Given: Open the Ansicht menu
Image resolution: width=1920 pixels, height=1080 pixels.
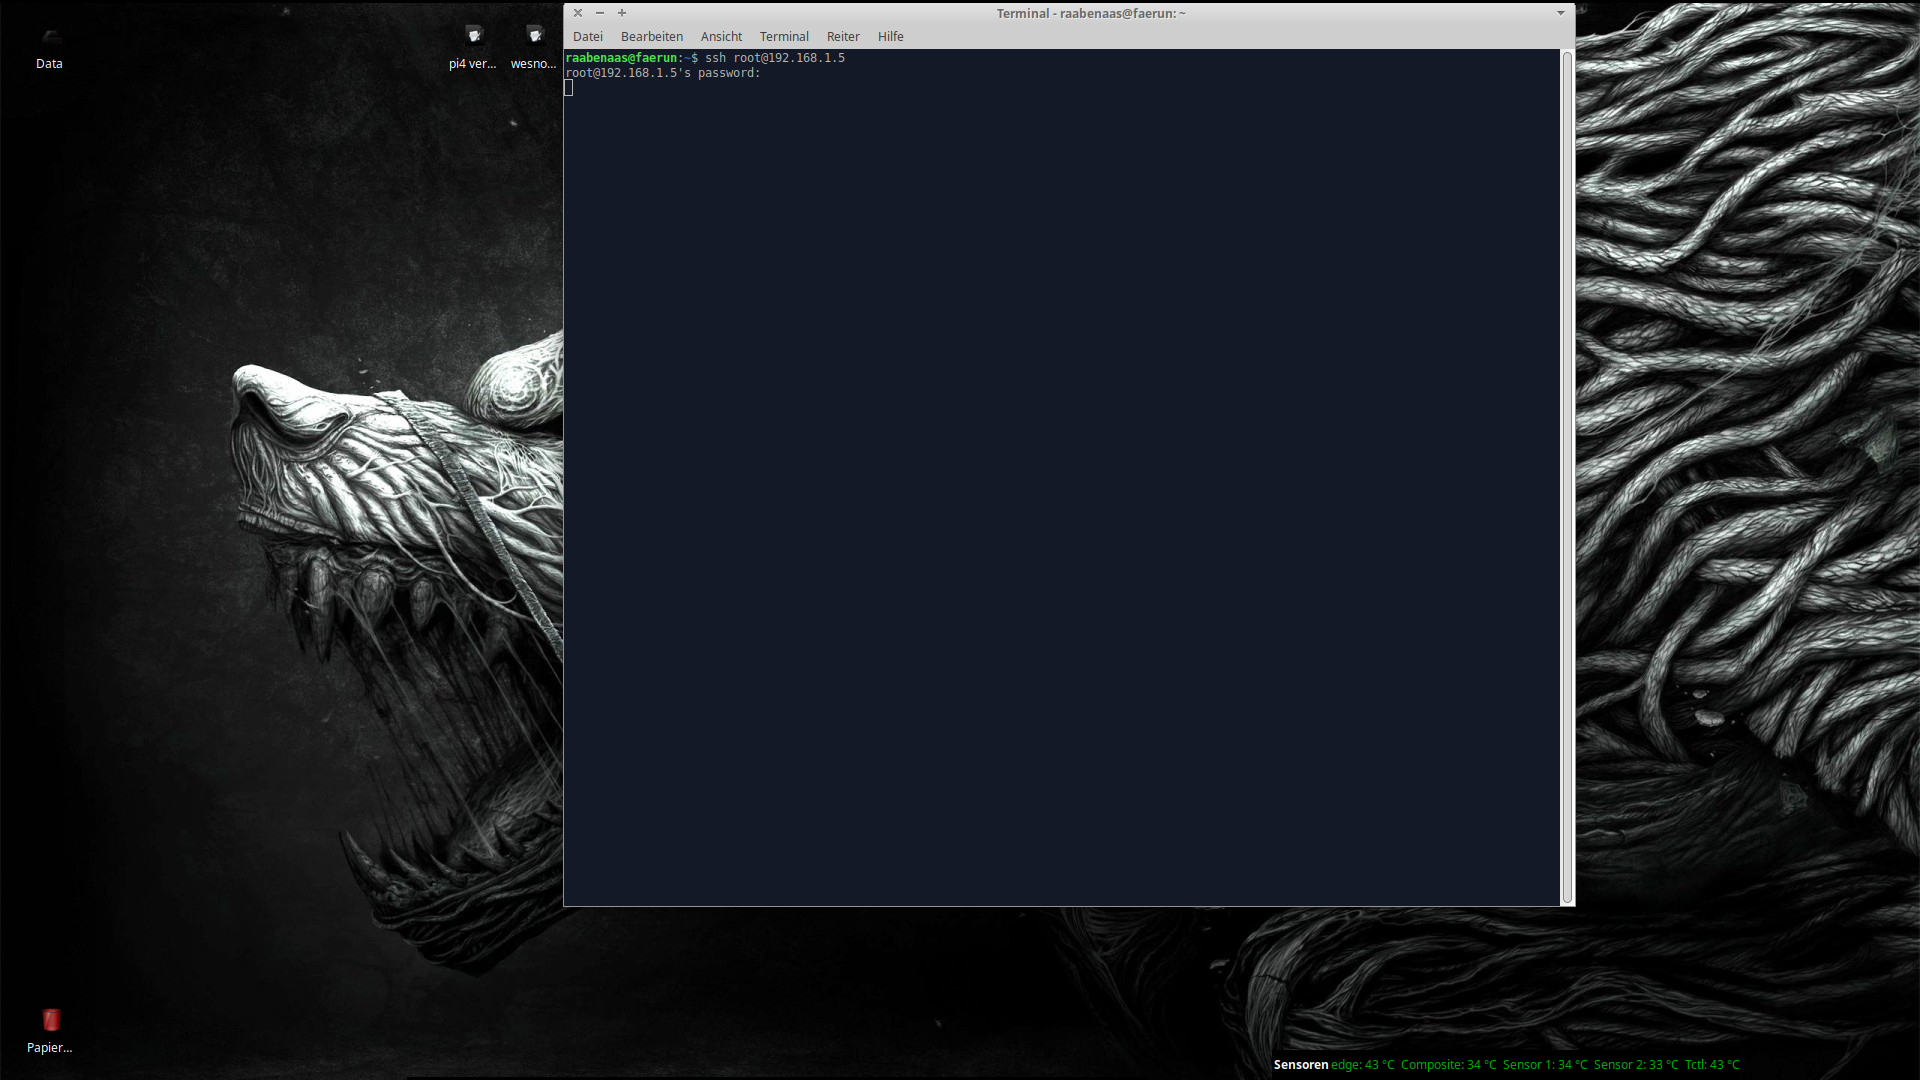Looking at the screenshot, I should 721,36.
